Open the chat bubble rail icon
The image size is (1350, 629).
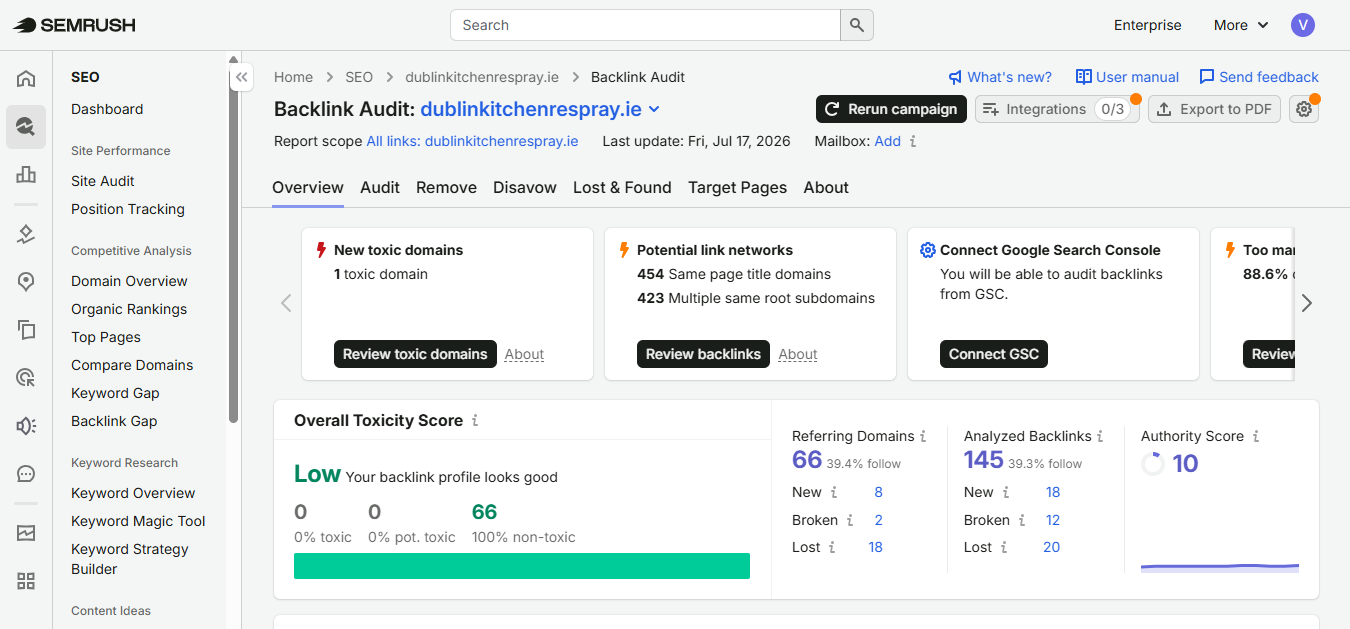pyautogui.click(x=26, y=474)
